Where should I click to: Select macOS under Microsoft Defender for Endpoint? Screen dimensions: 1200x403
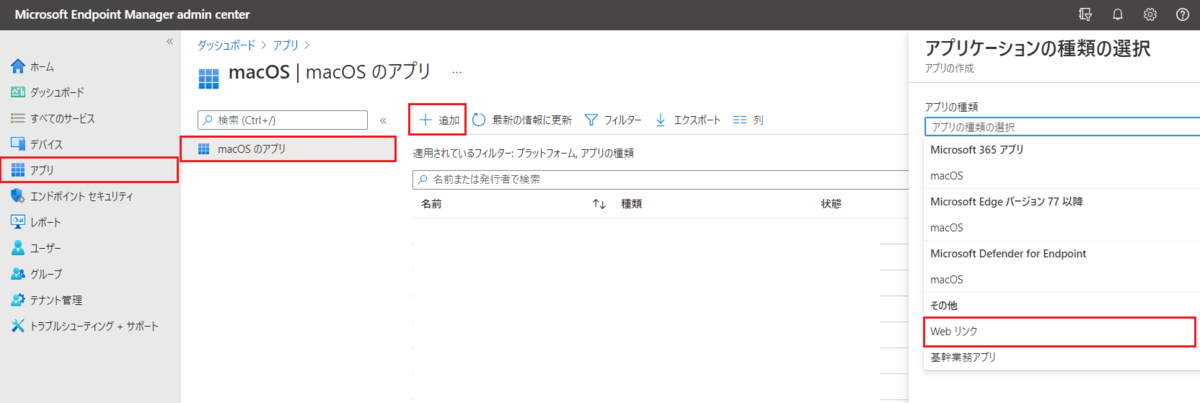coord(946,280)
